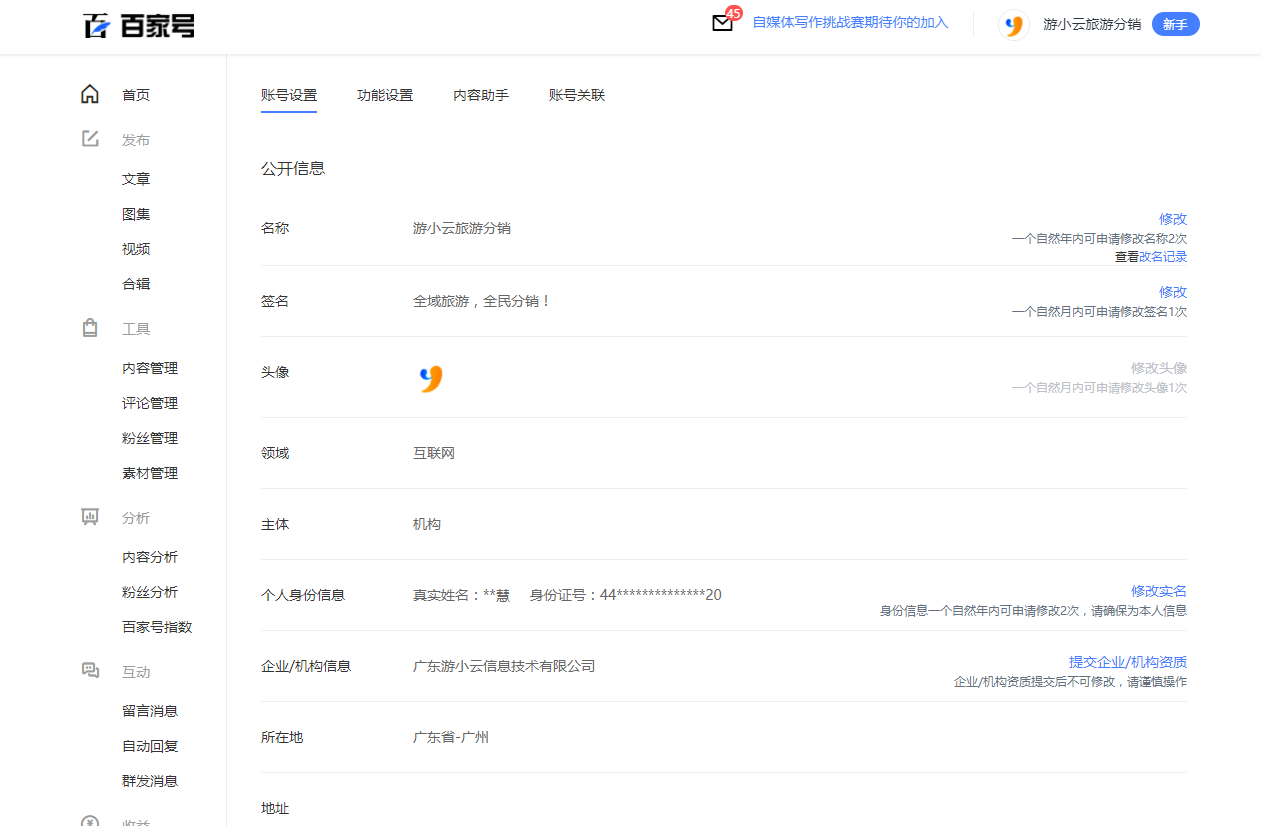Click the 互联网 field value
The width and height of the screenshot is (1261, 826).
434,453
